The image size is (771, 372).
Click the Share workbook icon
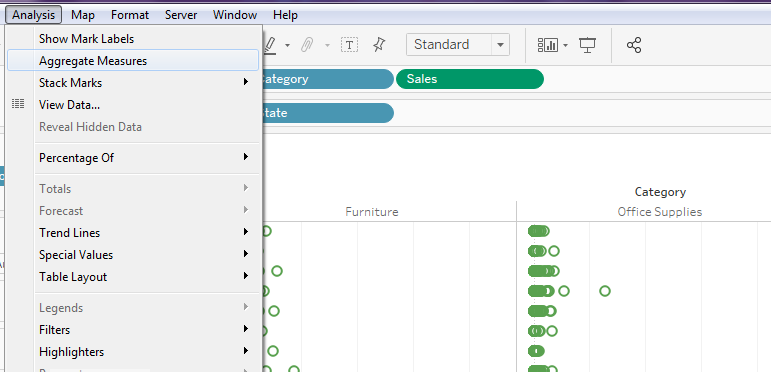pos(634,45)
